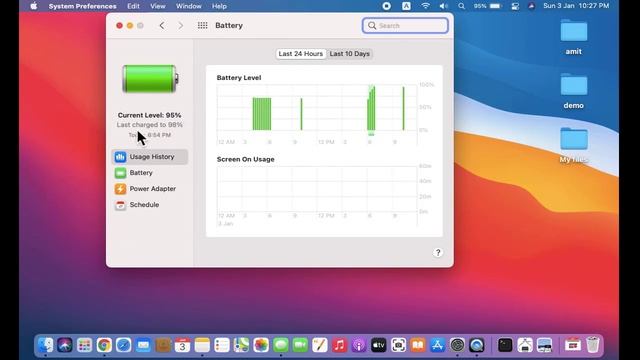Open Apple TV in the Dock

[x=378, y=345]
